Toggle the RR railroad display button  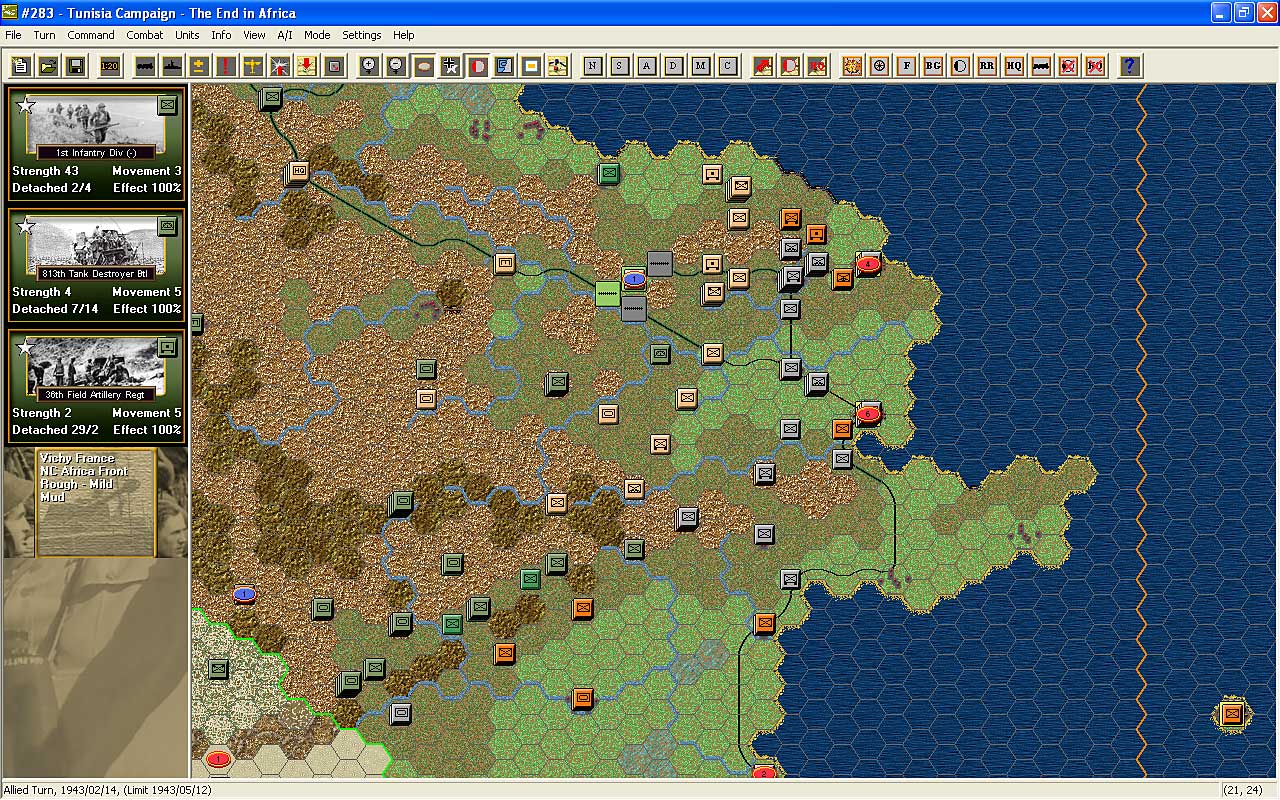click(x=987, y=66)
